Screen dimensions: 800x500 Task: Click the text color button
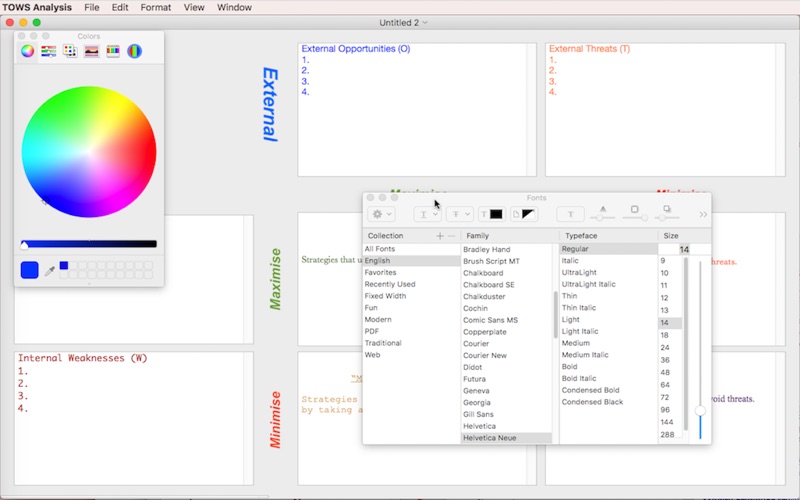click(x=492, y=214)
